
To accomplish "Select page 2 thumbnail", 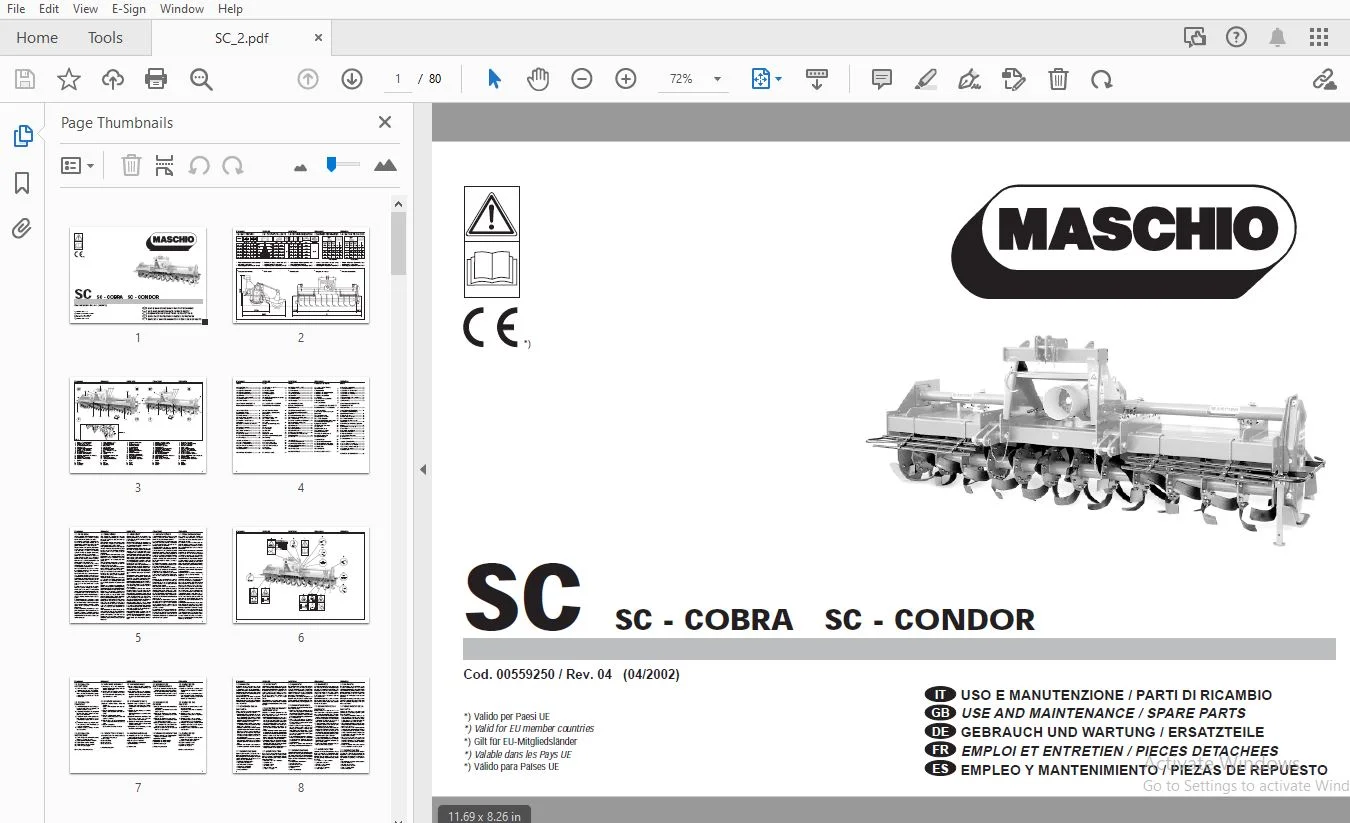I will [301, 275].
